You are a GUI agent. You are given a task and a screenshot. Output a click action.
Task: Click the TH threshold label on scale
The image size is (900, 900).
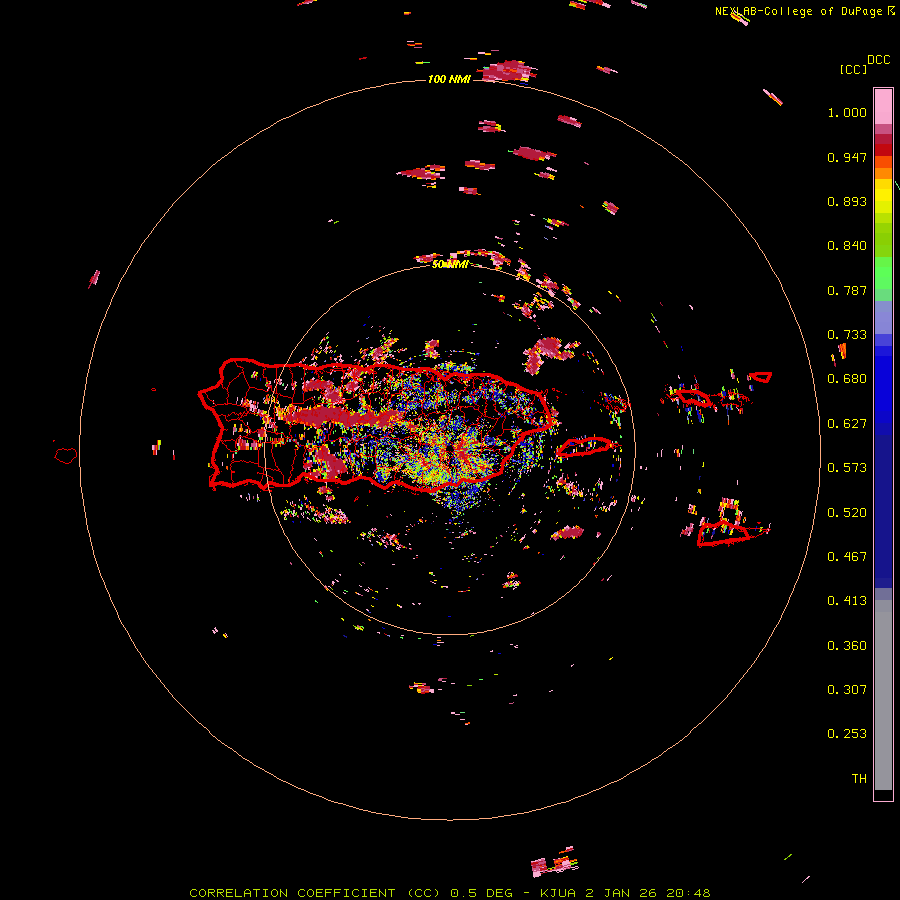coord(859,779)
